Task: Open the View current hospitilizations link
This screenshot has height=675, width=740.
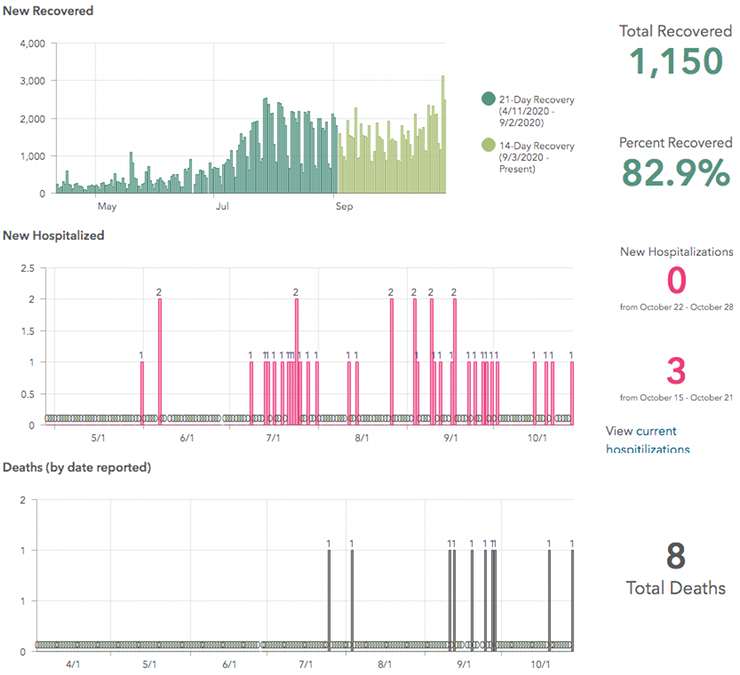Action: tap(647, 440)
